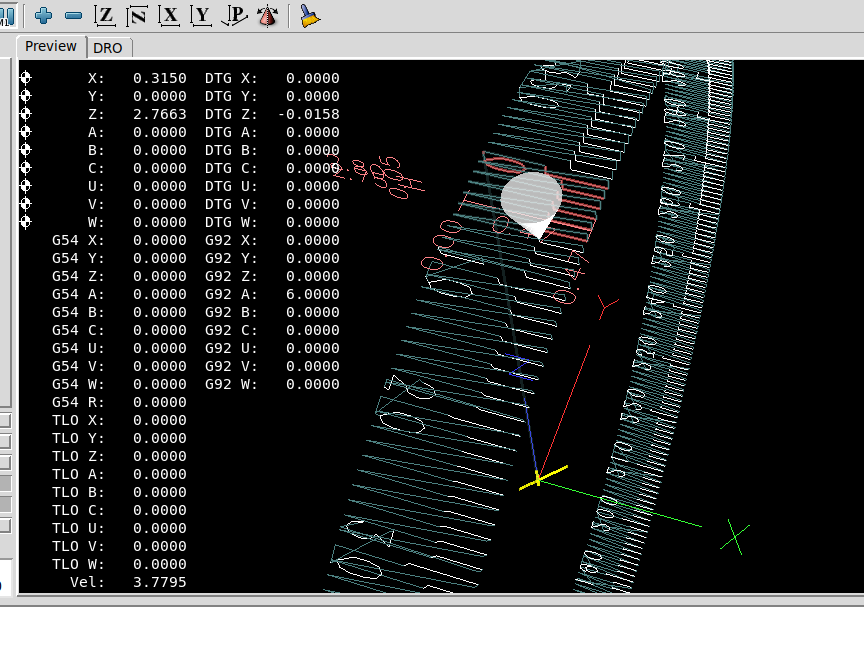
Task: Switch to X side view
Action: point(169,15)
